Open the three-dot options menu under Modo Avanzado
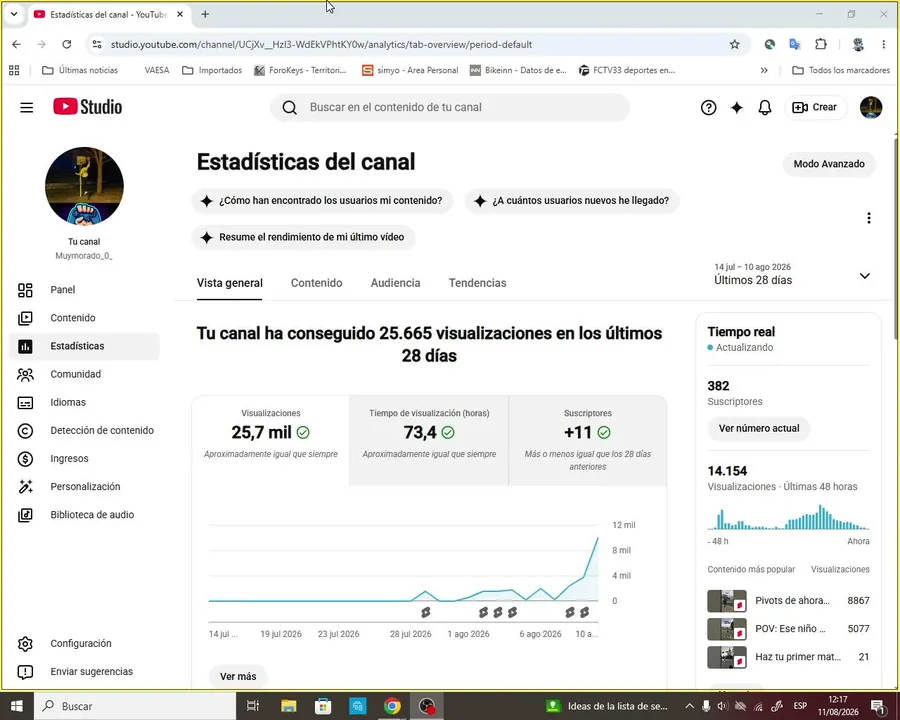 [868, 218]
